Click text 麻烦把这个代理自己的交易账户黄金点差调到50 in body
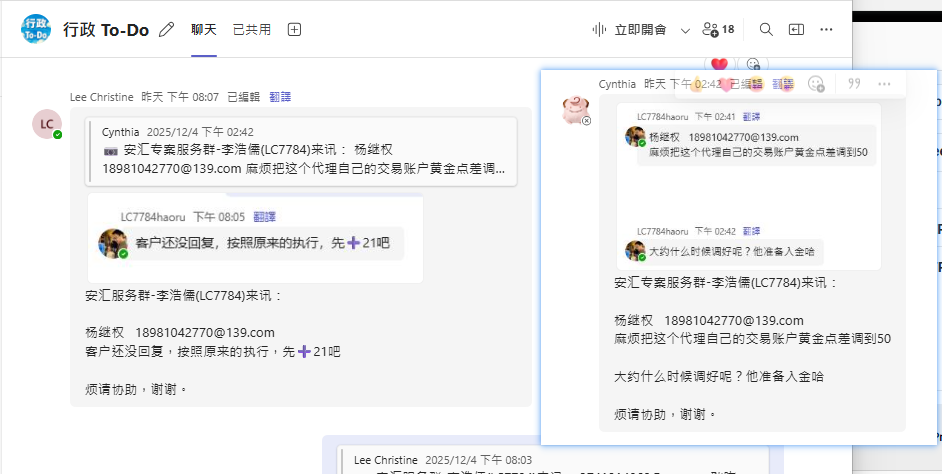The image size is (942, 474). click(x=752, y=339)
